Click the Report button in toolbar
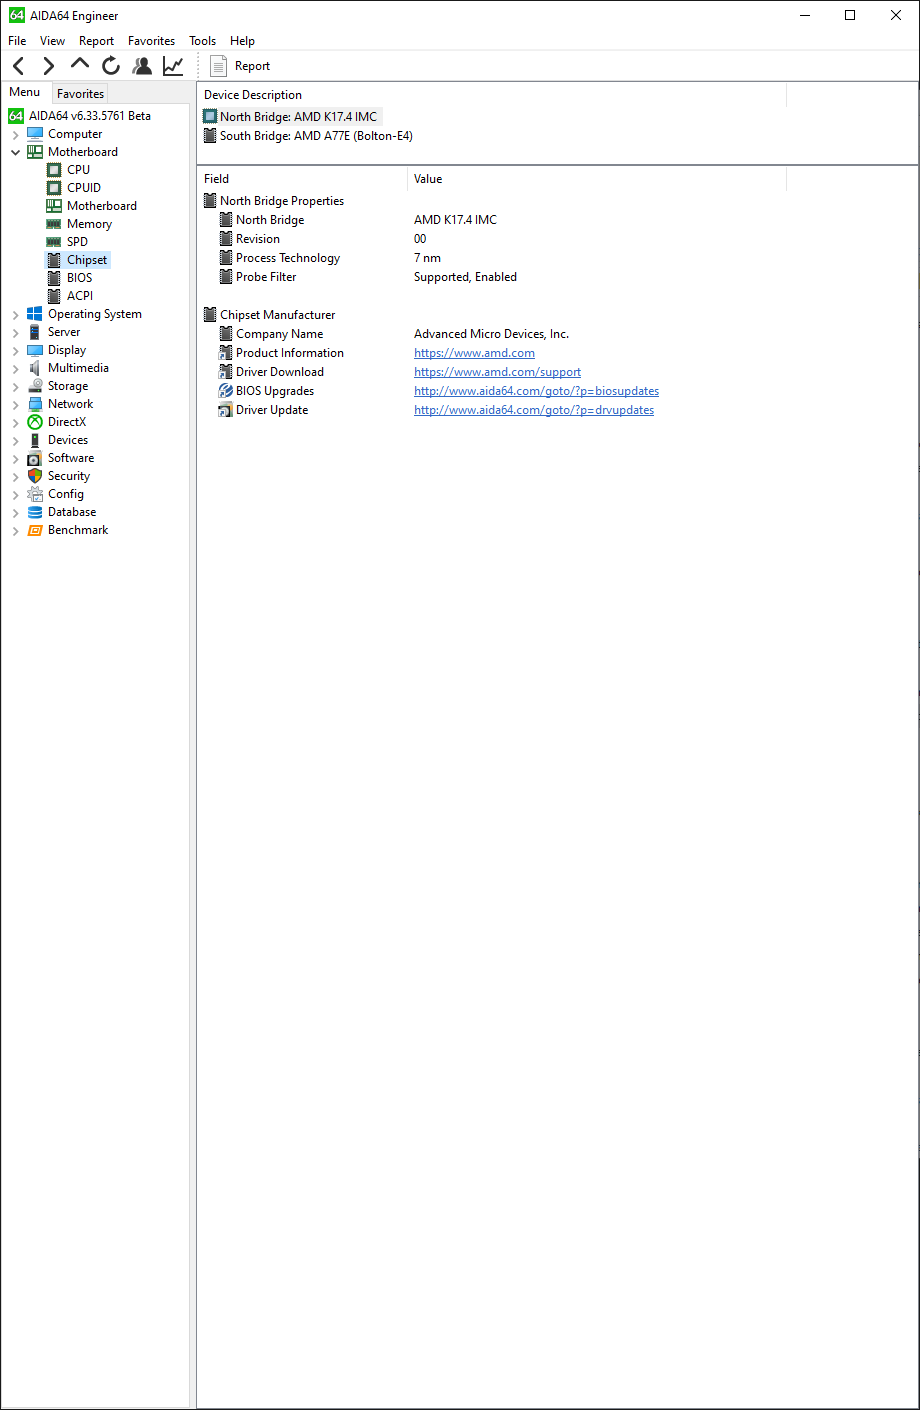The height and width of the screenshot is (1410, 920). pyautogui.click(x=240, y=66)
